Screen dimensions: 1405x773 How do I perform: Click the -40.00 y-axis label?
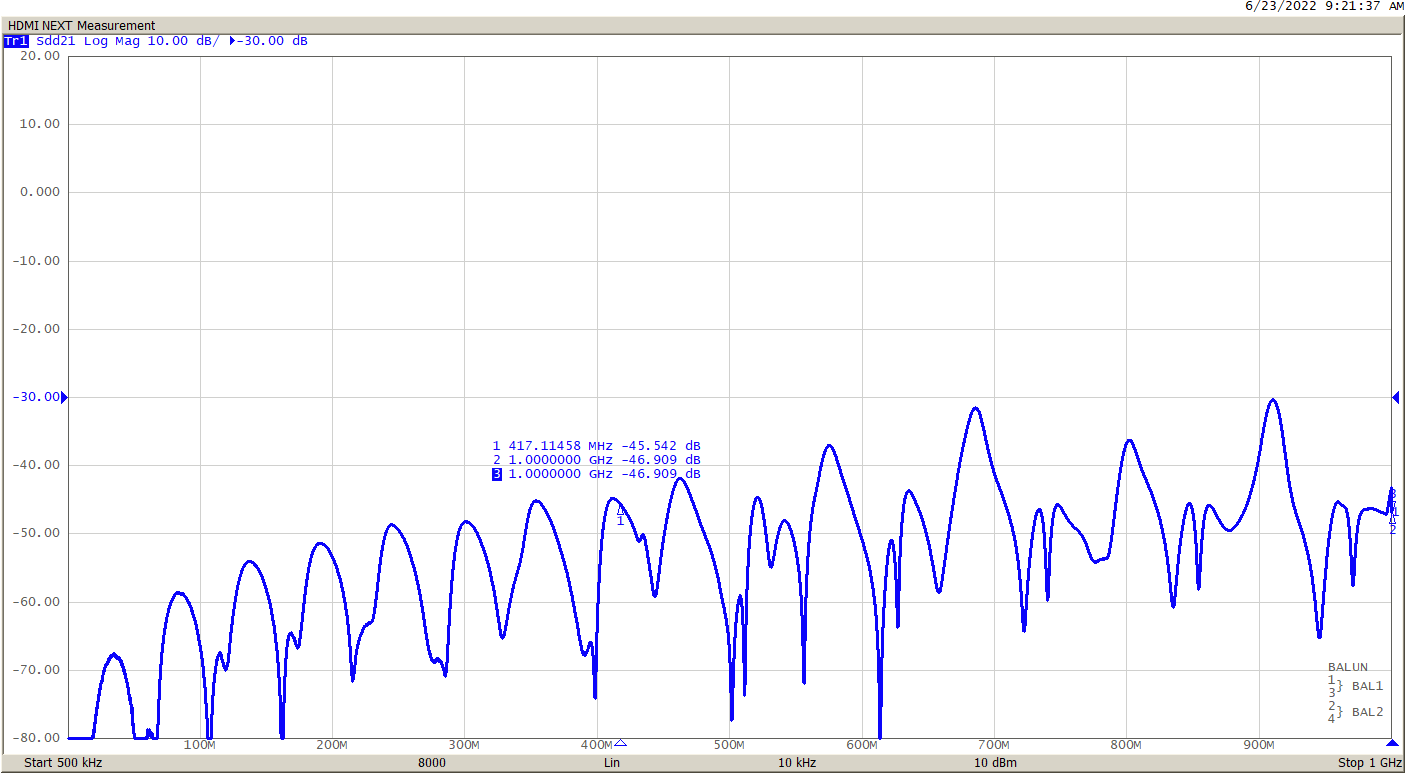36,465
